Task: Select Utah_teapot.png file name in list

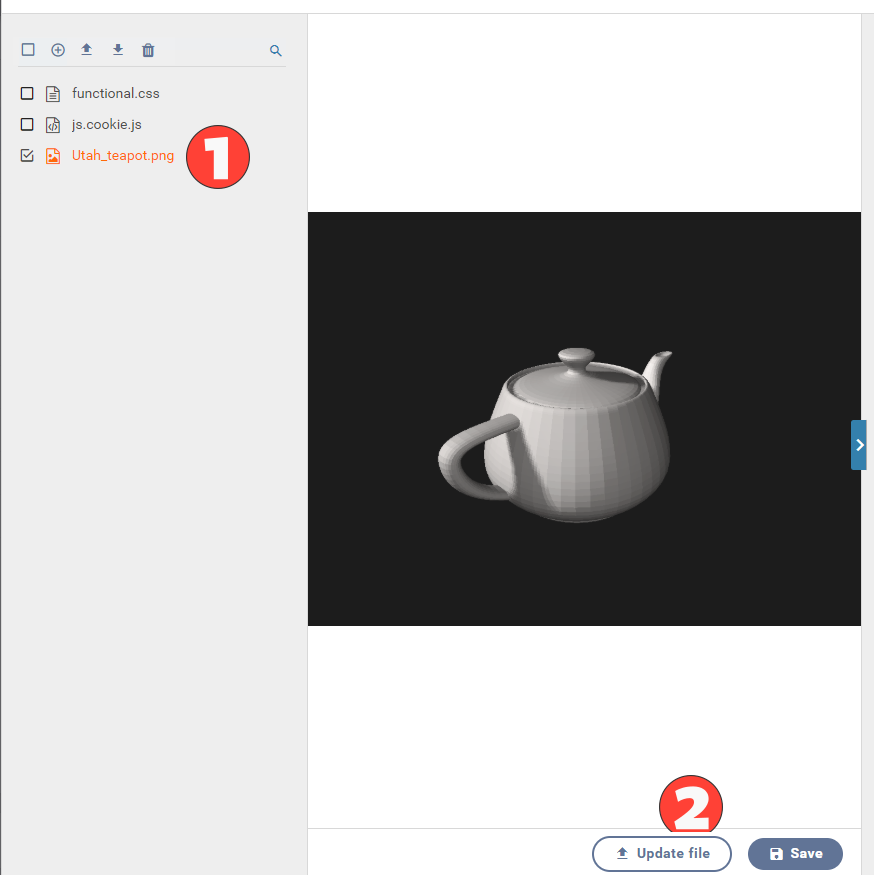Action: (x=123, y=156)
